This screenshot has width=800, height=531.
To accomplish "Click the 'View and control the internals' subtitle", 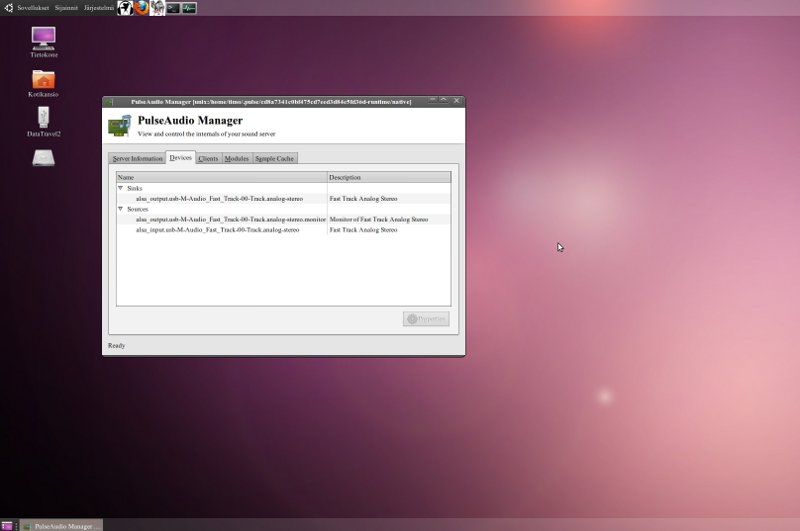I will click(206, 134).
